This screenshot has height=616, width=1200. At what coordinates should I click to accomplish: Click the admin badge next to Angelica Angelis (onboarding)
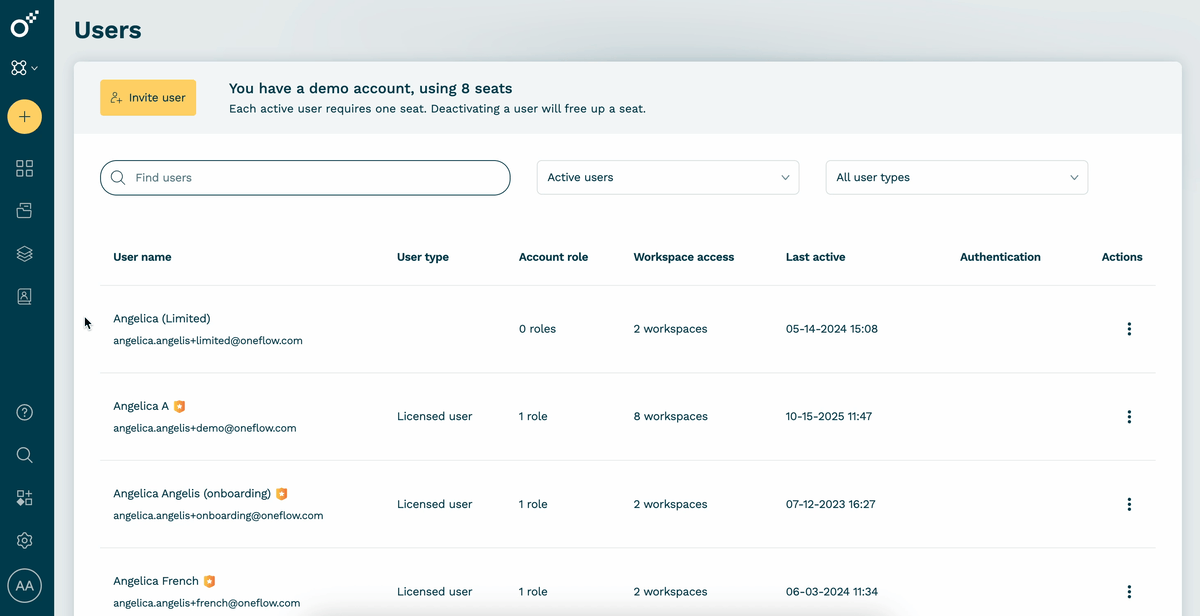tap(282, 494)
